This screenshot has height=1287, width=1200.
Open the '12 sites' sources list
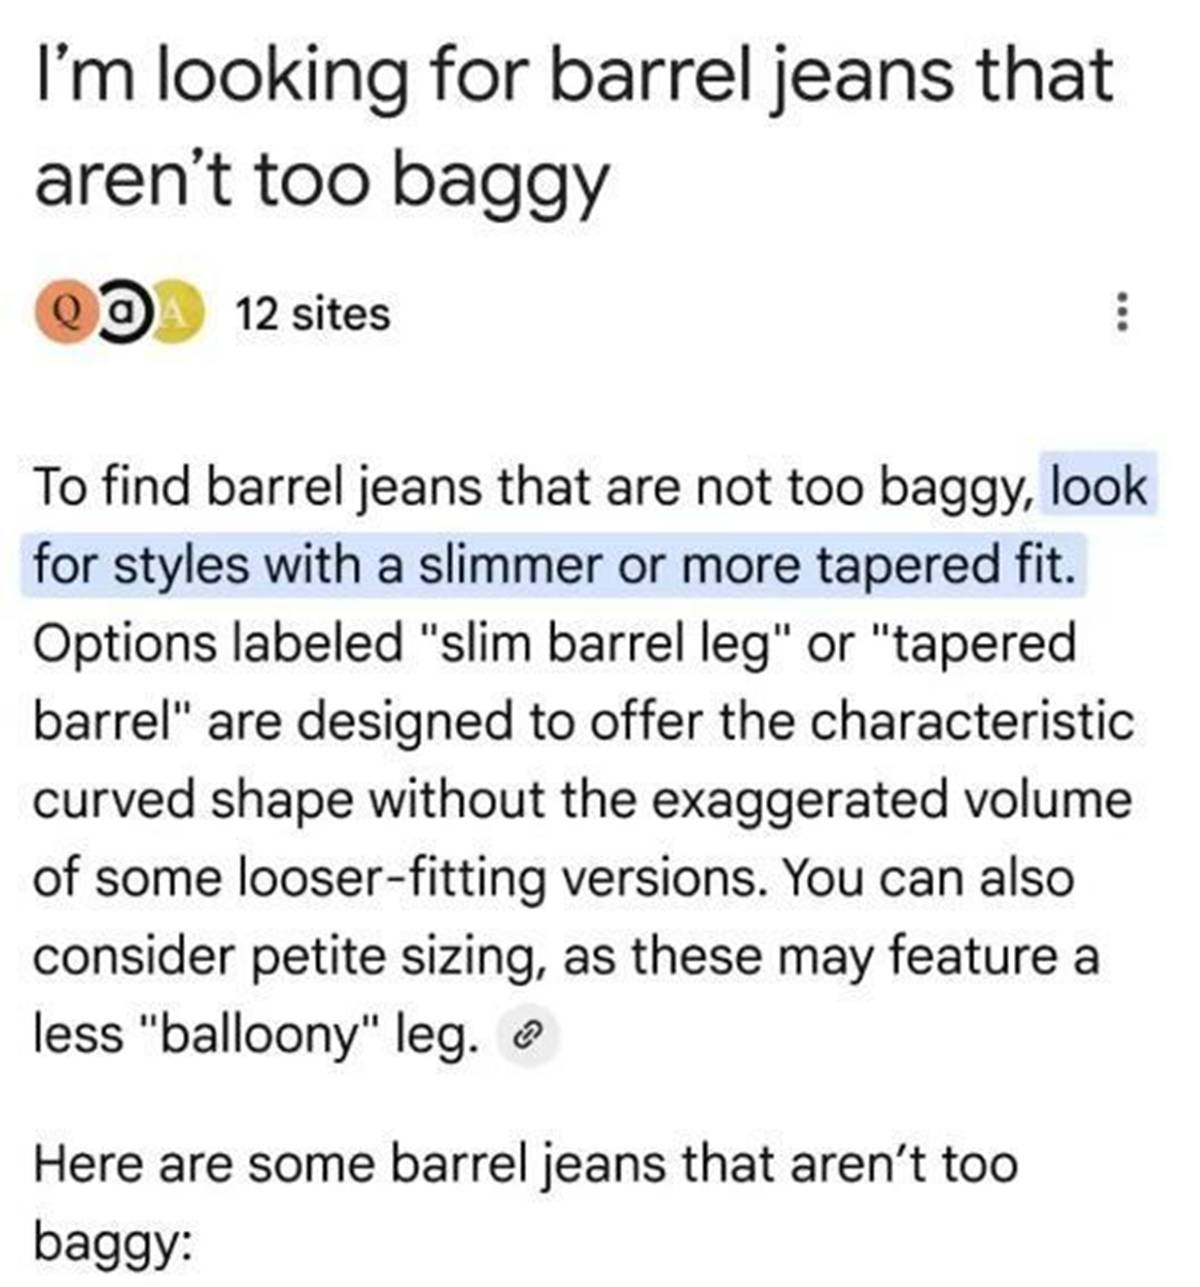[x=313, y=314]
